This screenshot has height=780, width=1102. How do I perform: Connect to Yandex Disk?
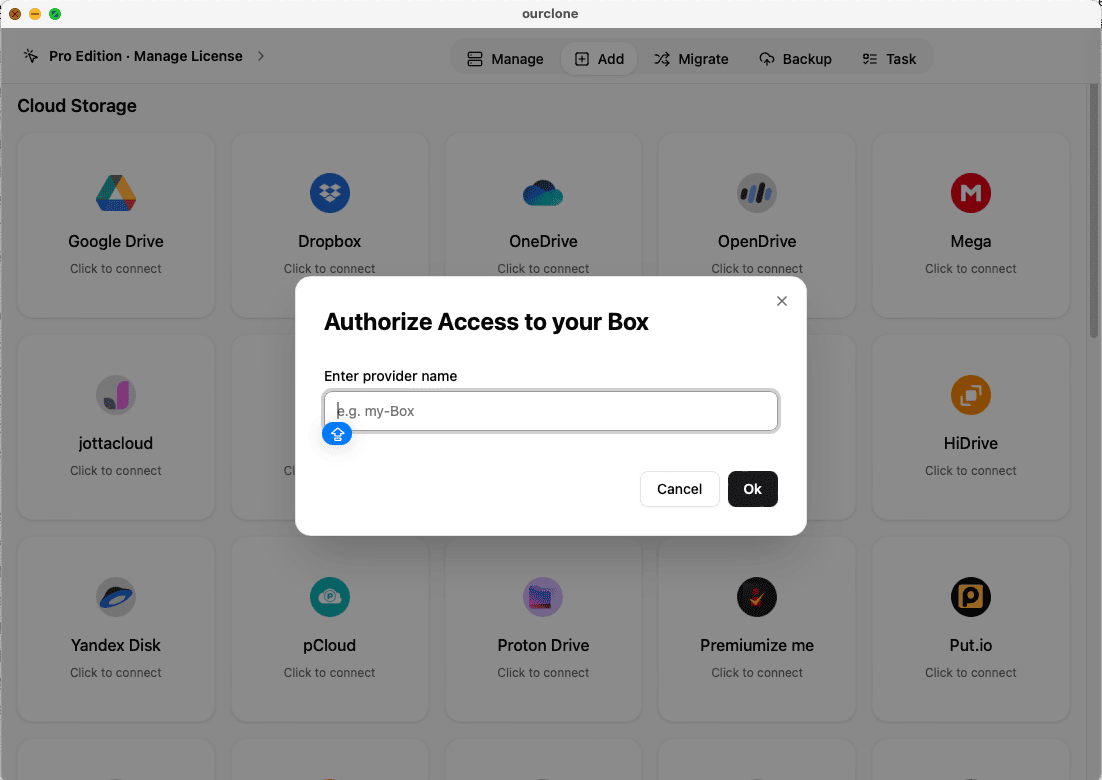[115, 597]
